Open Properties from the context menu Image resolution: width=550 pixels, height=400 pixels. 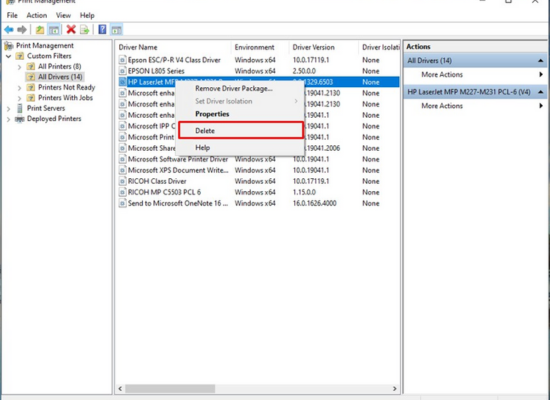[212, 114]
